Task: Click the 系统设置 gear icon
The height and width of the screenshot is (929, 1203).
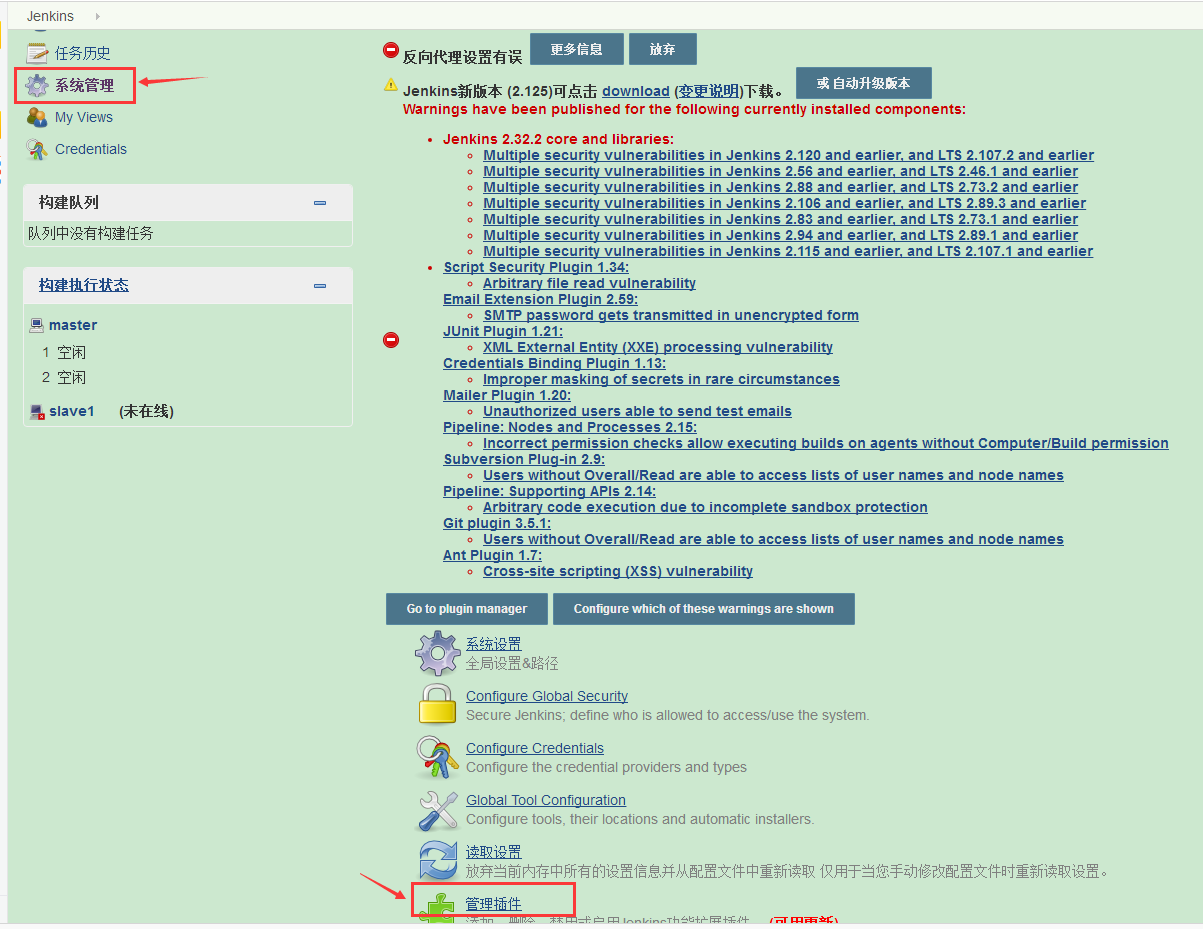Action: [x=437, y=653]
